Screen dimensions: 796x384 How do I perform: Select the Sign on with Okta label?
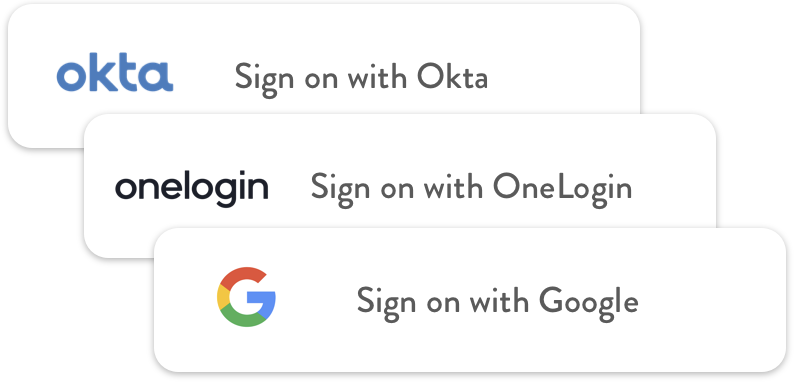[x=361, y=78]
